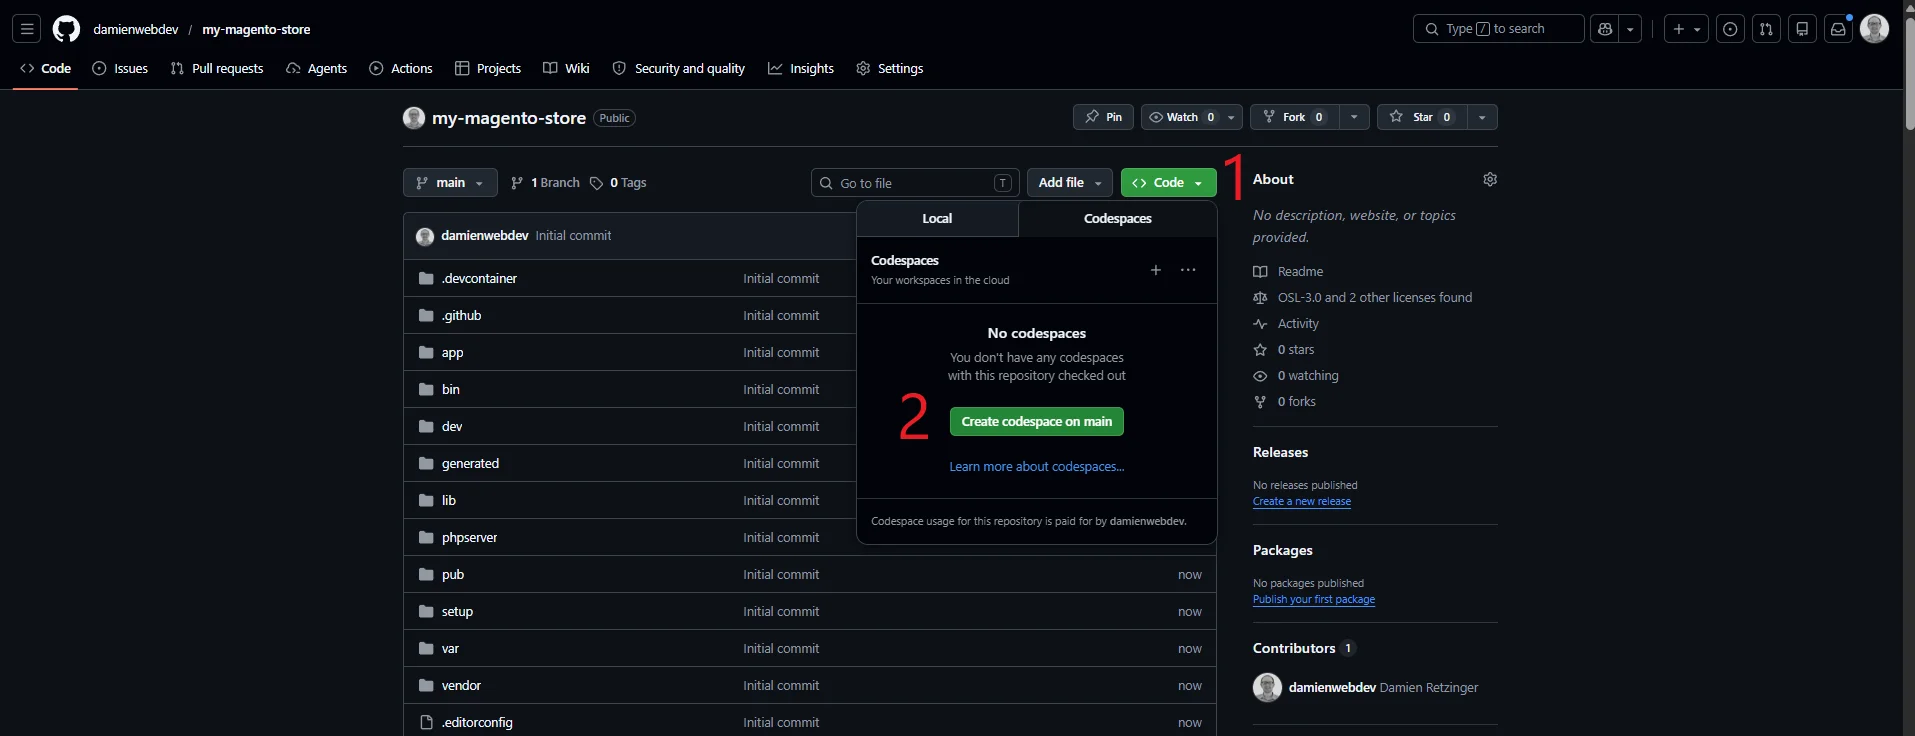Open the Projects tab

[x=488, y=68]
